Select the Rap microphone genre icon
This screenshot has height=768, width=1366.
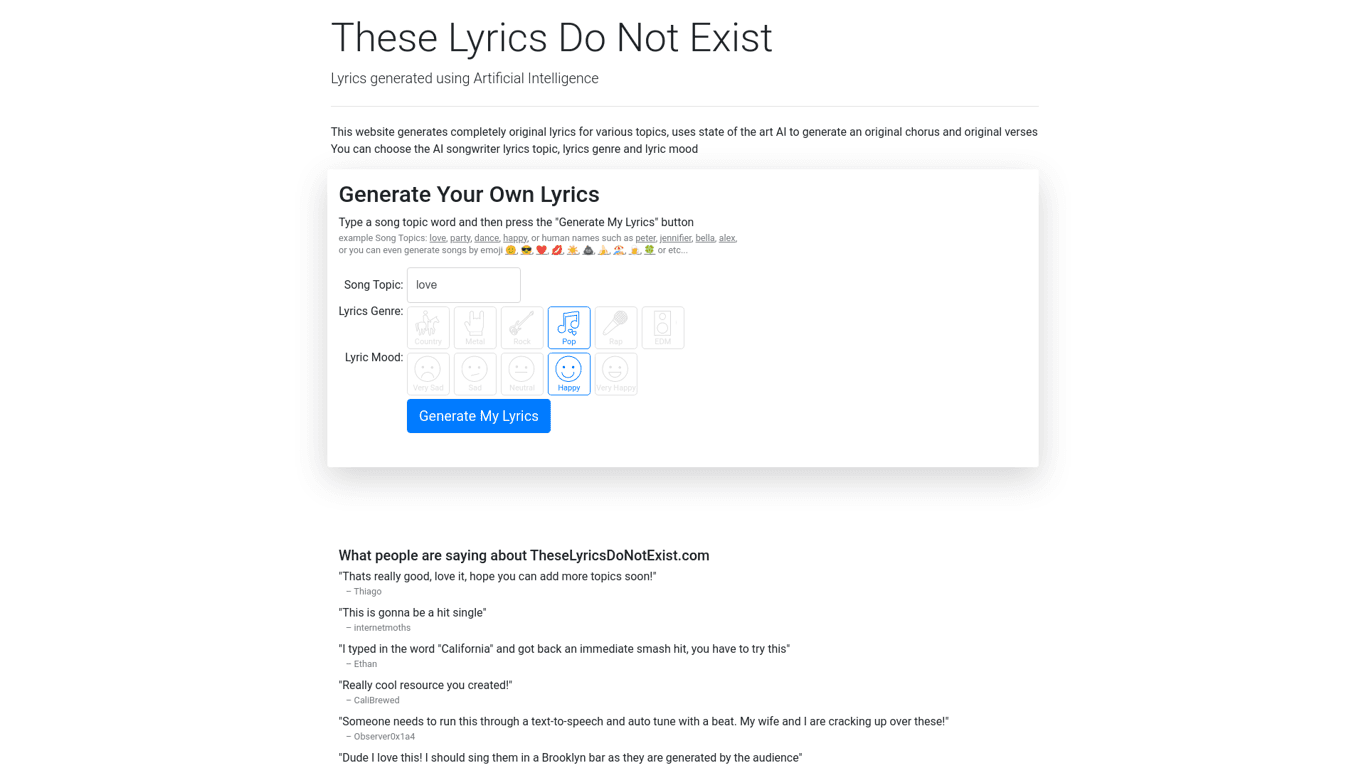616,327
